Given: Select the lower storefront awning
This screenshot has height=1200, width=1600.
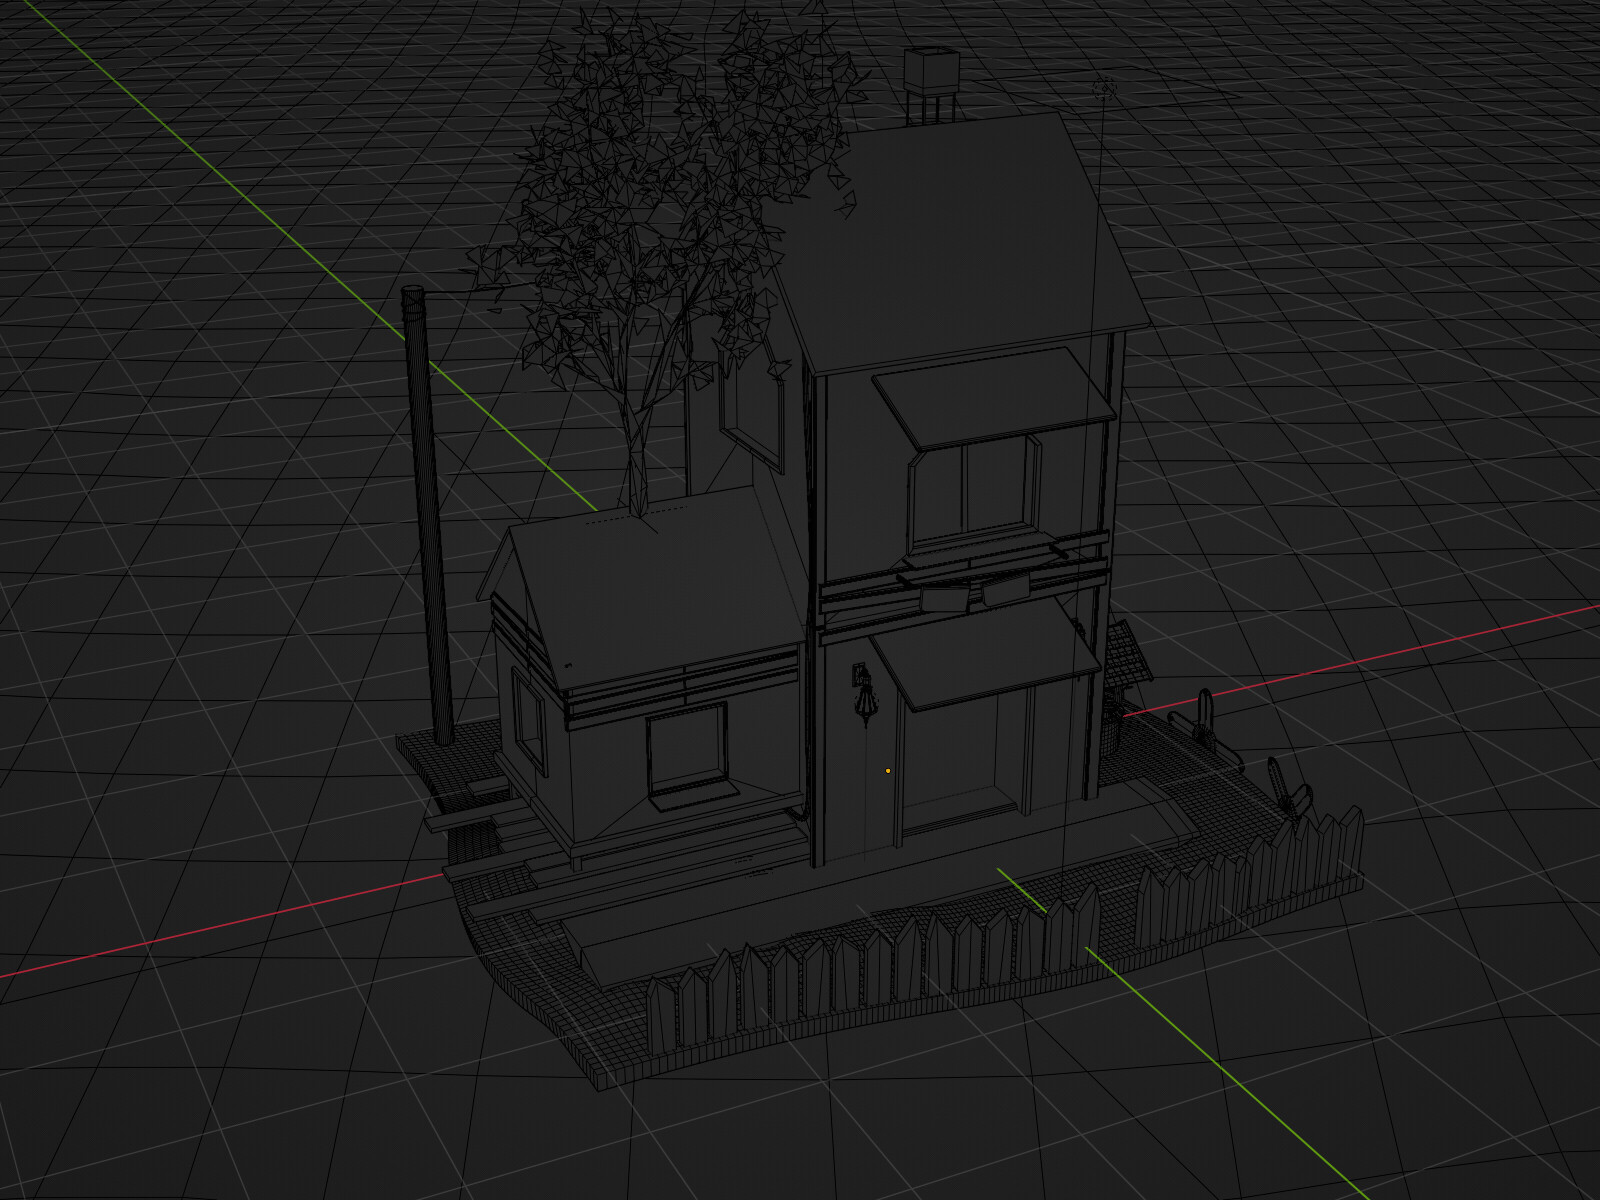Looking at the screenshot, I should click(985, 655).
